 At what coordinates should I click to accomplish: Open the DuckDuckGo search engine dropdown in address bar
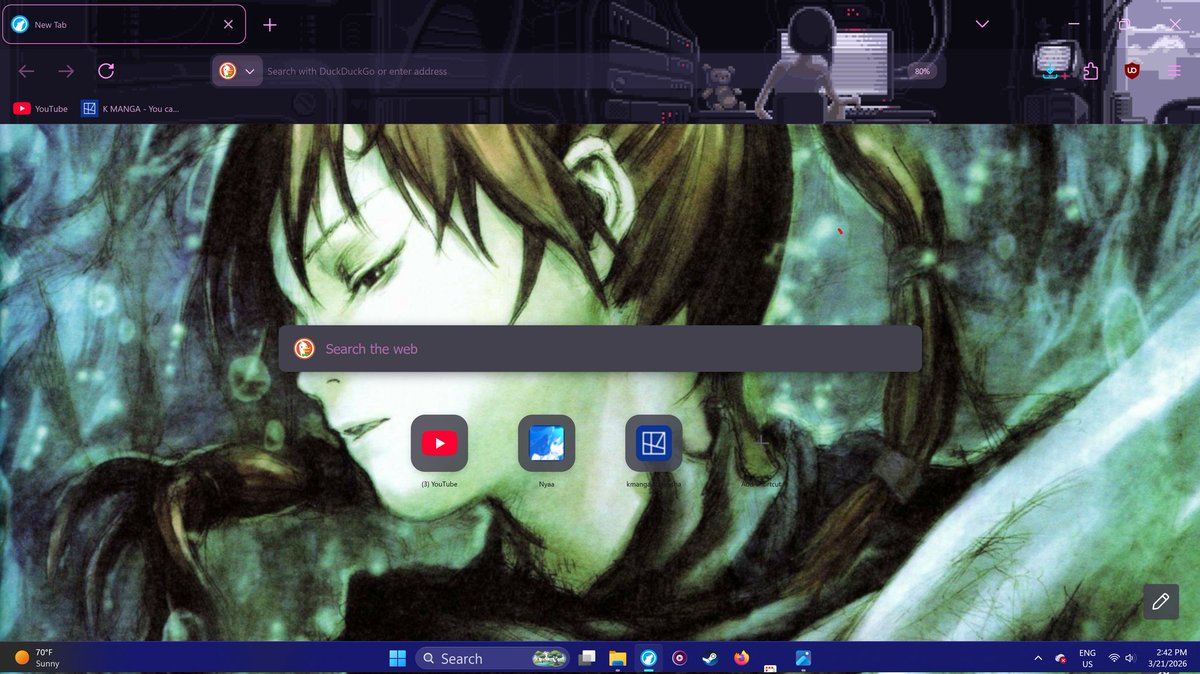click(x=238, y=71)
